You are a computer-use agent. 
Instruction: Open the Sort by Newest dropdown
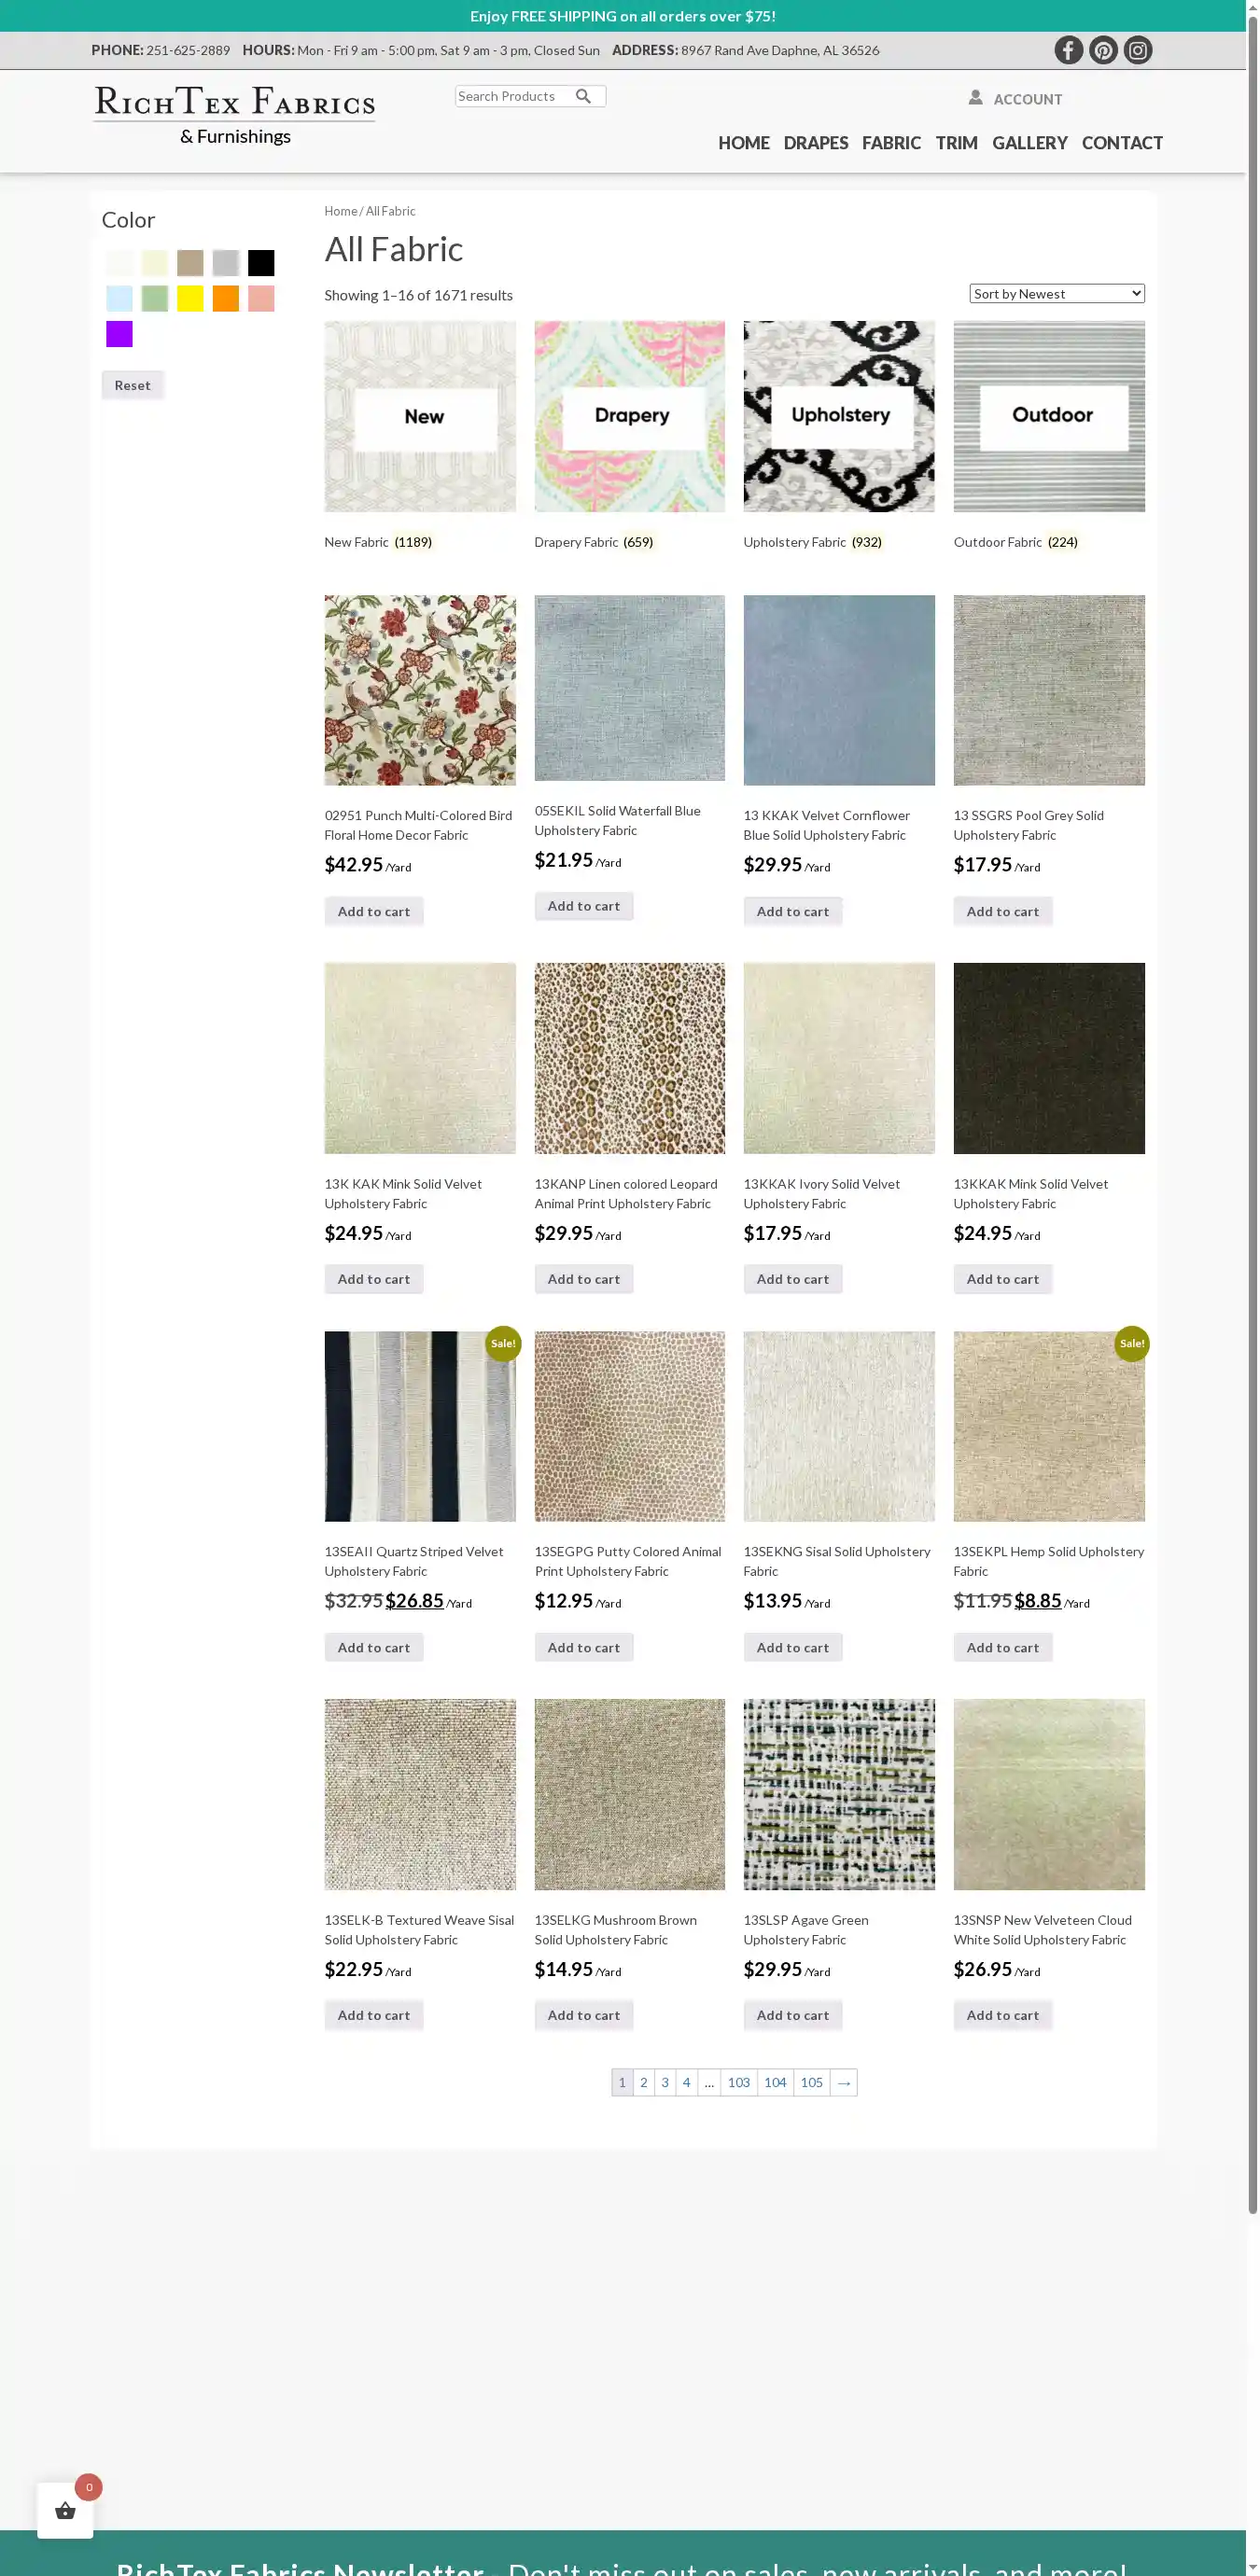click(x=1057, y=293)
